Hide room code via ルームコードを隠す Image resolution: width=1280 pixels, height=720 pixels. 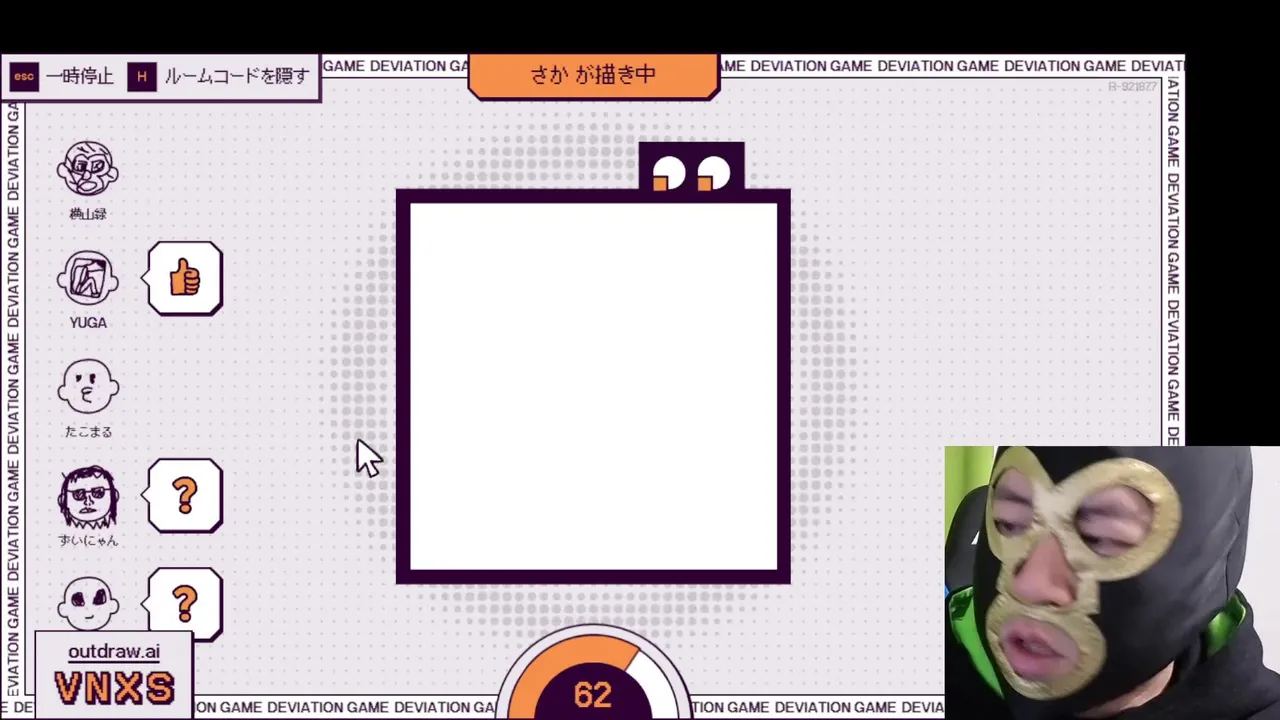click(x=237, y=76)
